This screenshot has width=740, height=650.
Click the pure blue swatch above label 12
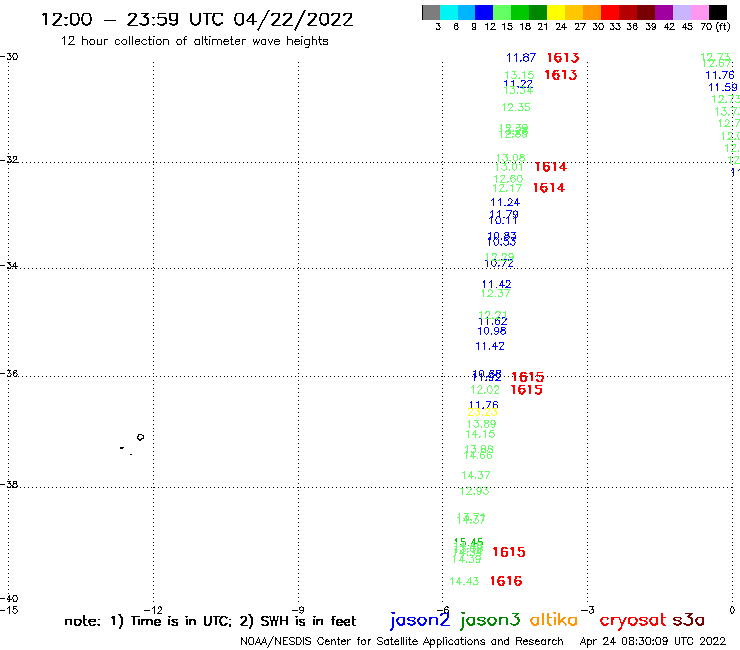click(484, 12)
